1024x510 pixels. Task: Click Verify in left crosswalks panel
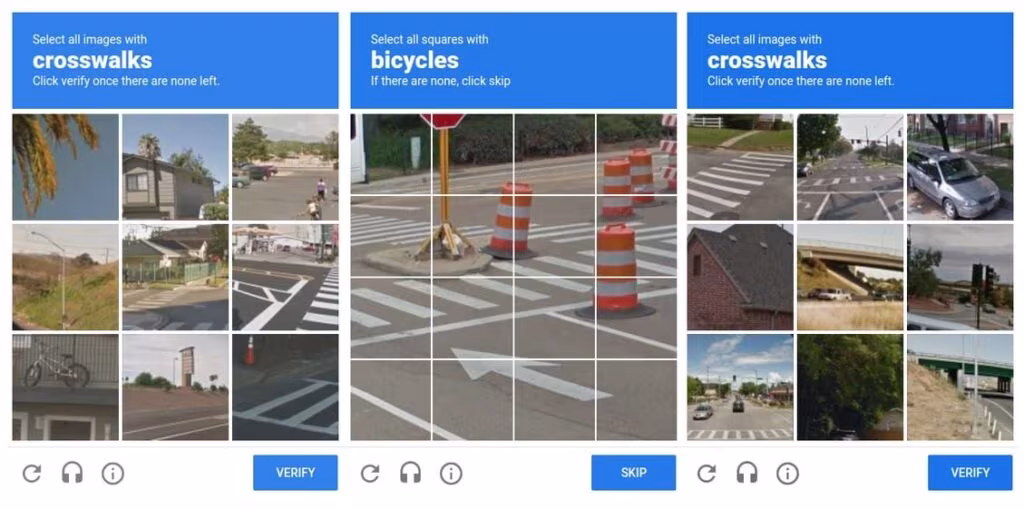click(x=295, y=473)
